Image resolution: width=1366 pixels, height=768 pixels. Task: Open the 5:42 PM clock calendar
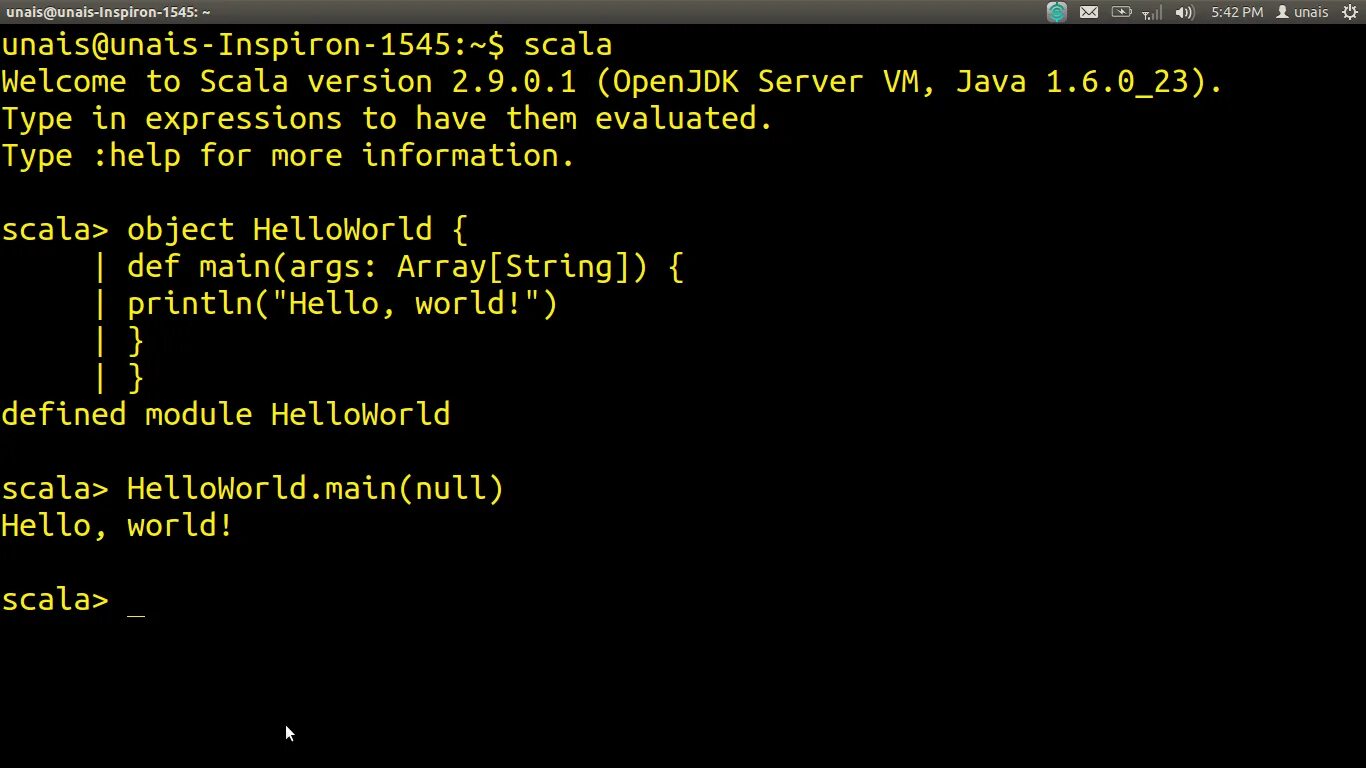pyautogui.click(x=1236, y=12)
